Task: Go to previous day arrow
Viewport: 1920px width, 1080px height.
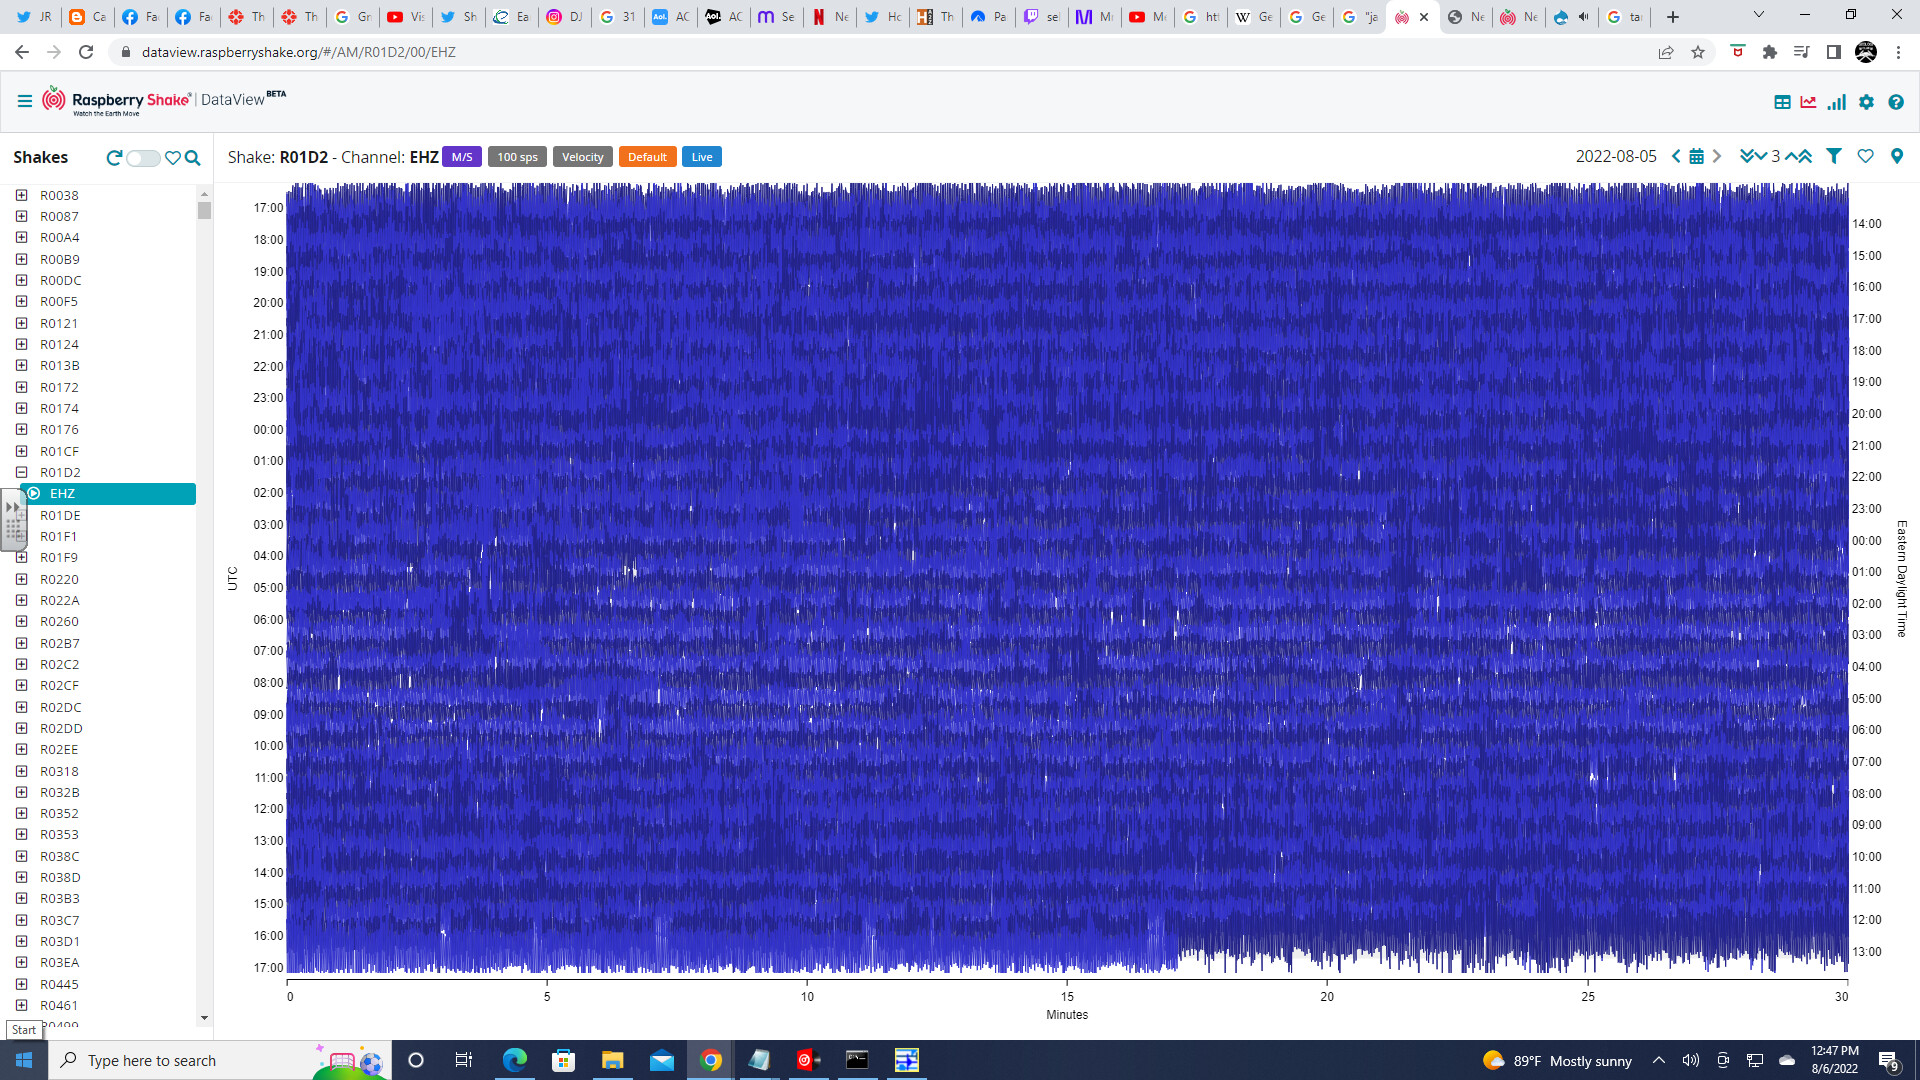Action: point(1676,156)
